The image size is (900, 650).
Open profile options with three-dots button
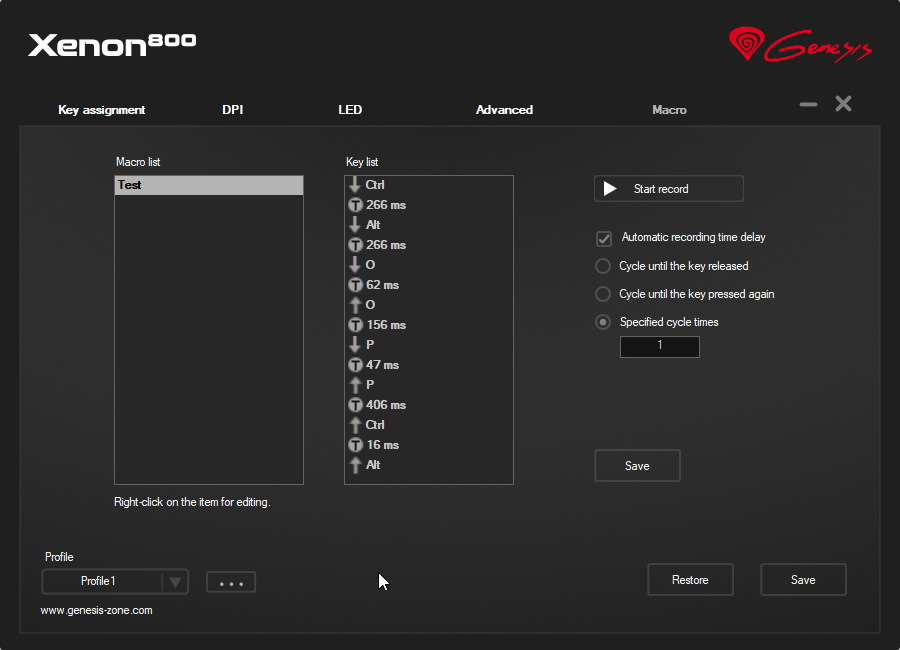coord(231,582)
